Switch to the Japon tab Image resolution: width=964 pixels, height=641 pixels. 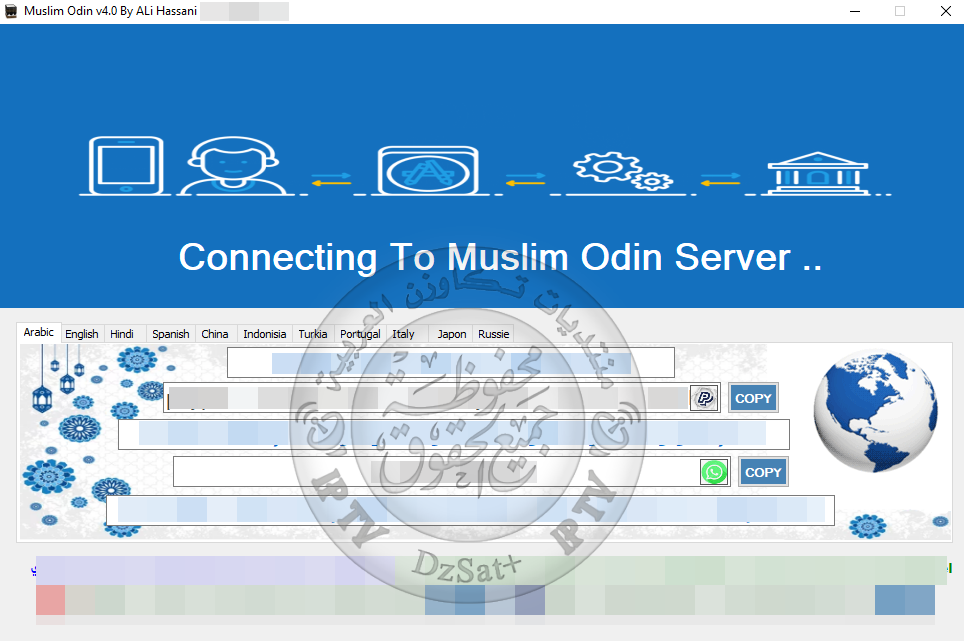pyautogui.click(x=451, y=334)
